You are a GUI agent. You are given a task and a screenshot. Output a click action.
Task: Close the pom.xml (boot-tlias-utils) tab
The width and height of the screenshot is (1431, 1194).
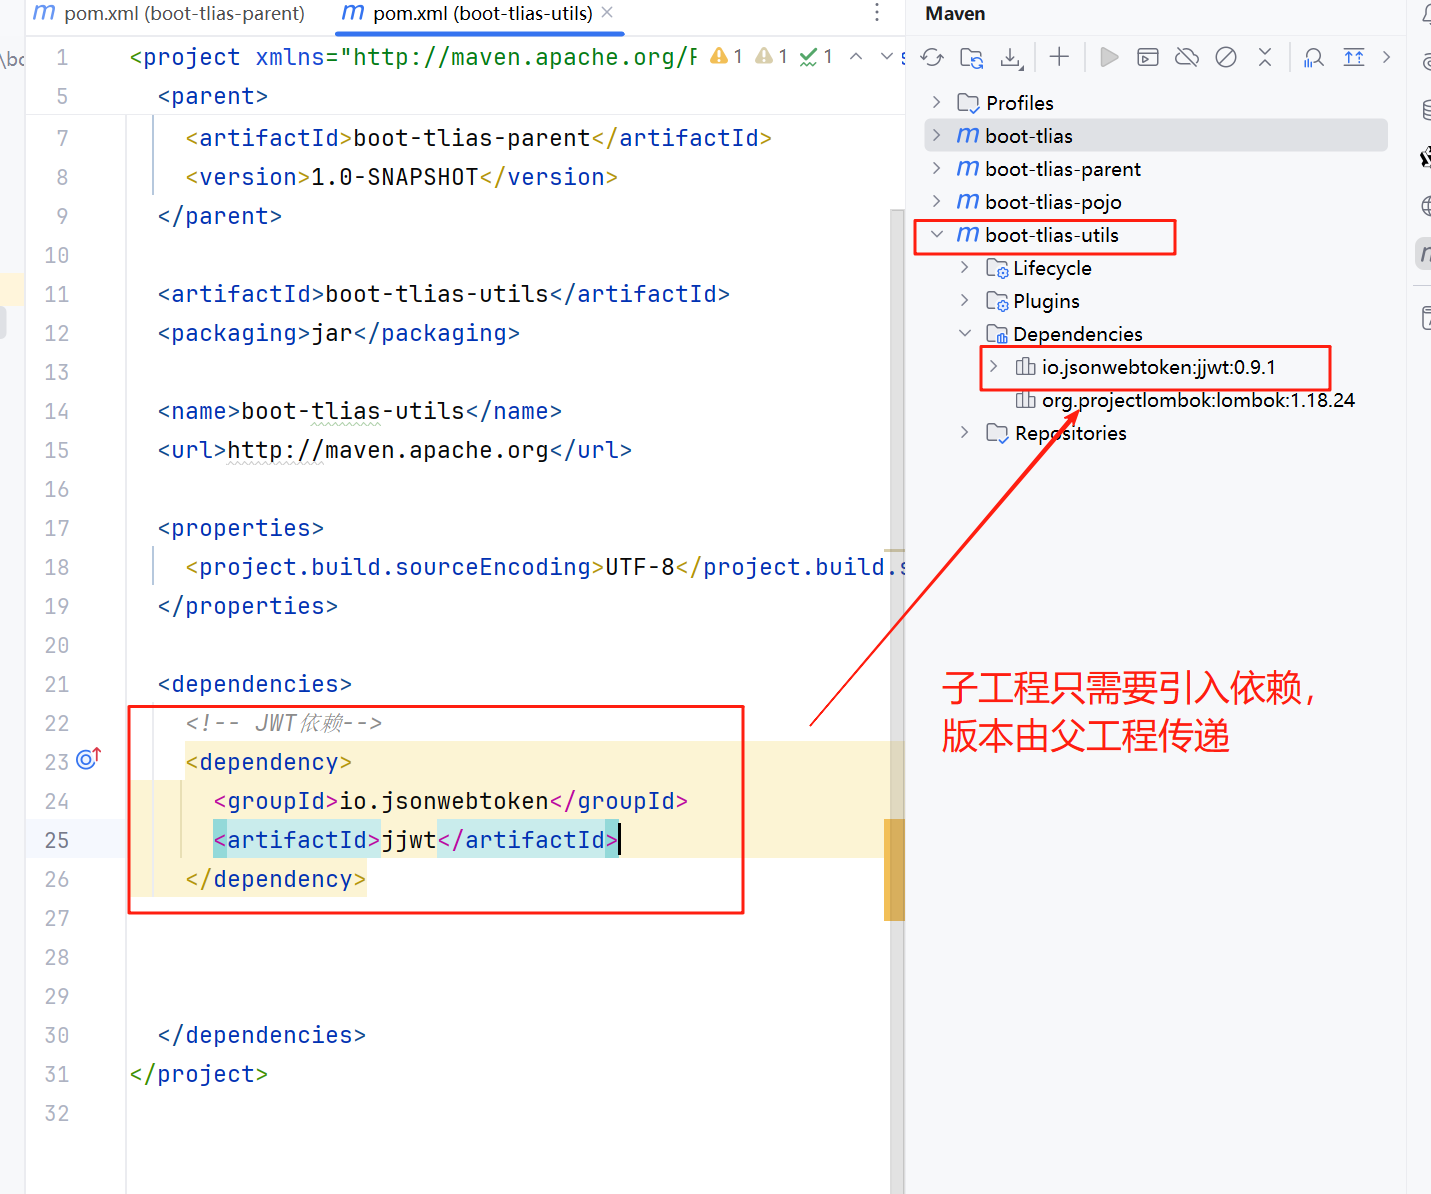click(x=607, y=12)
